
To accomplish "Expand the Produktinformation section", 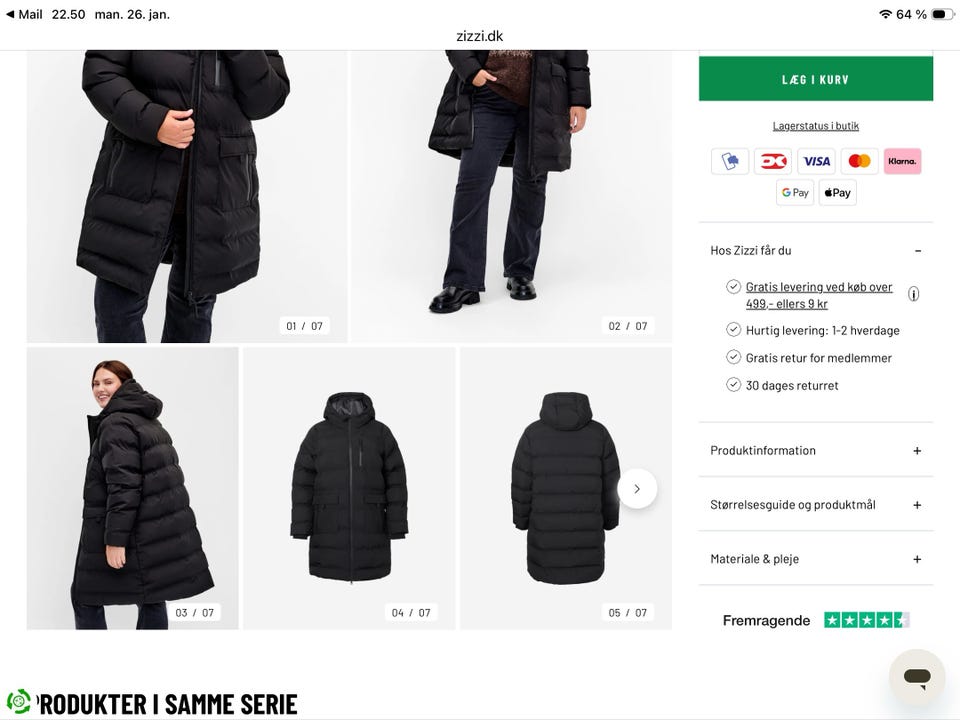I will point(917,451).
